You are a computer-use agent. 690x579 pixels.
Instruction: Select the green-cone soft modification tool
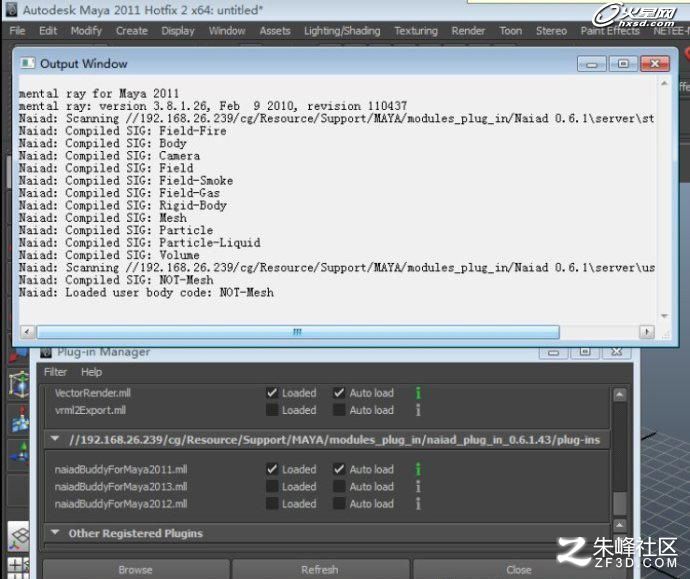click(20, 453)
